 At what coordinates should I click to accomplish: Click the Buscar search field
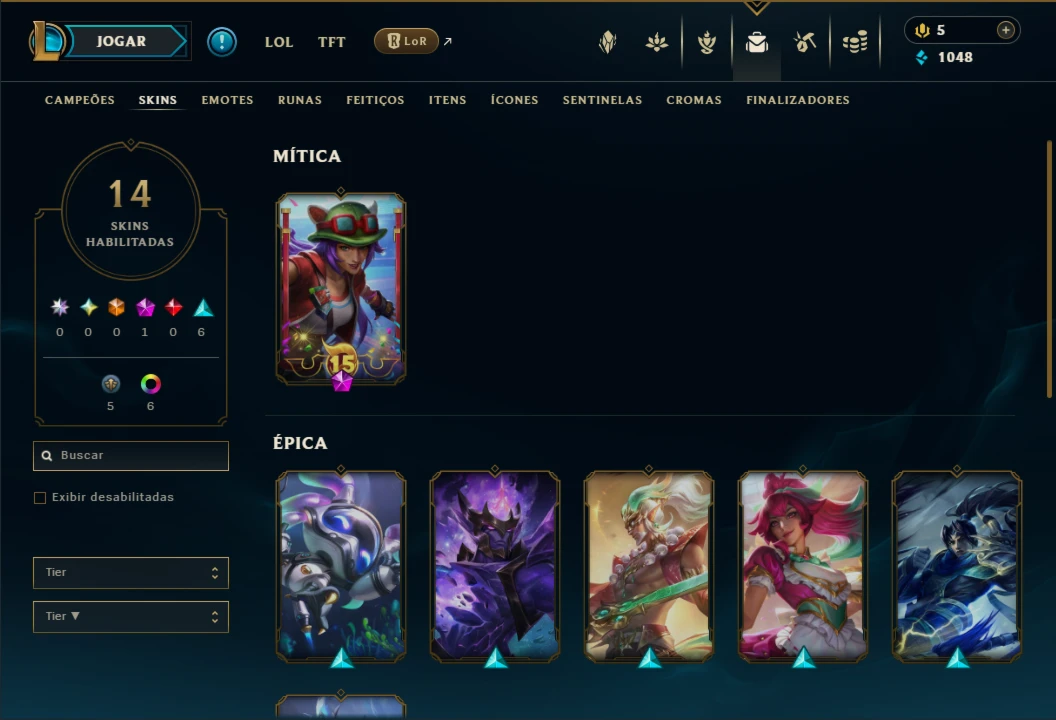pos(131,456)
